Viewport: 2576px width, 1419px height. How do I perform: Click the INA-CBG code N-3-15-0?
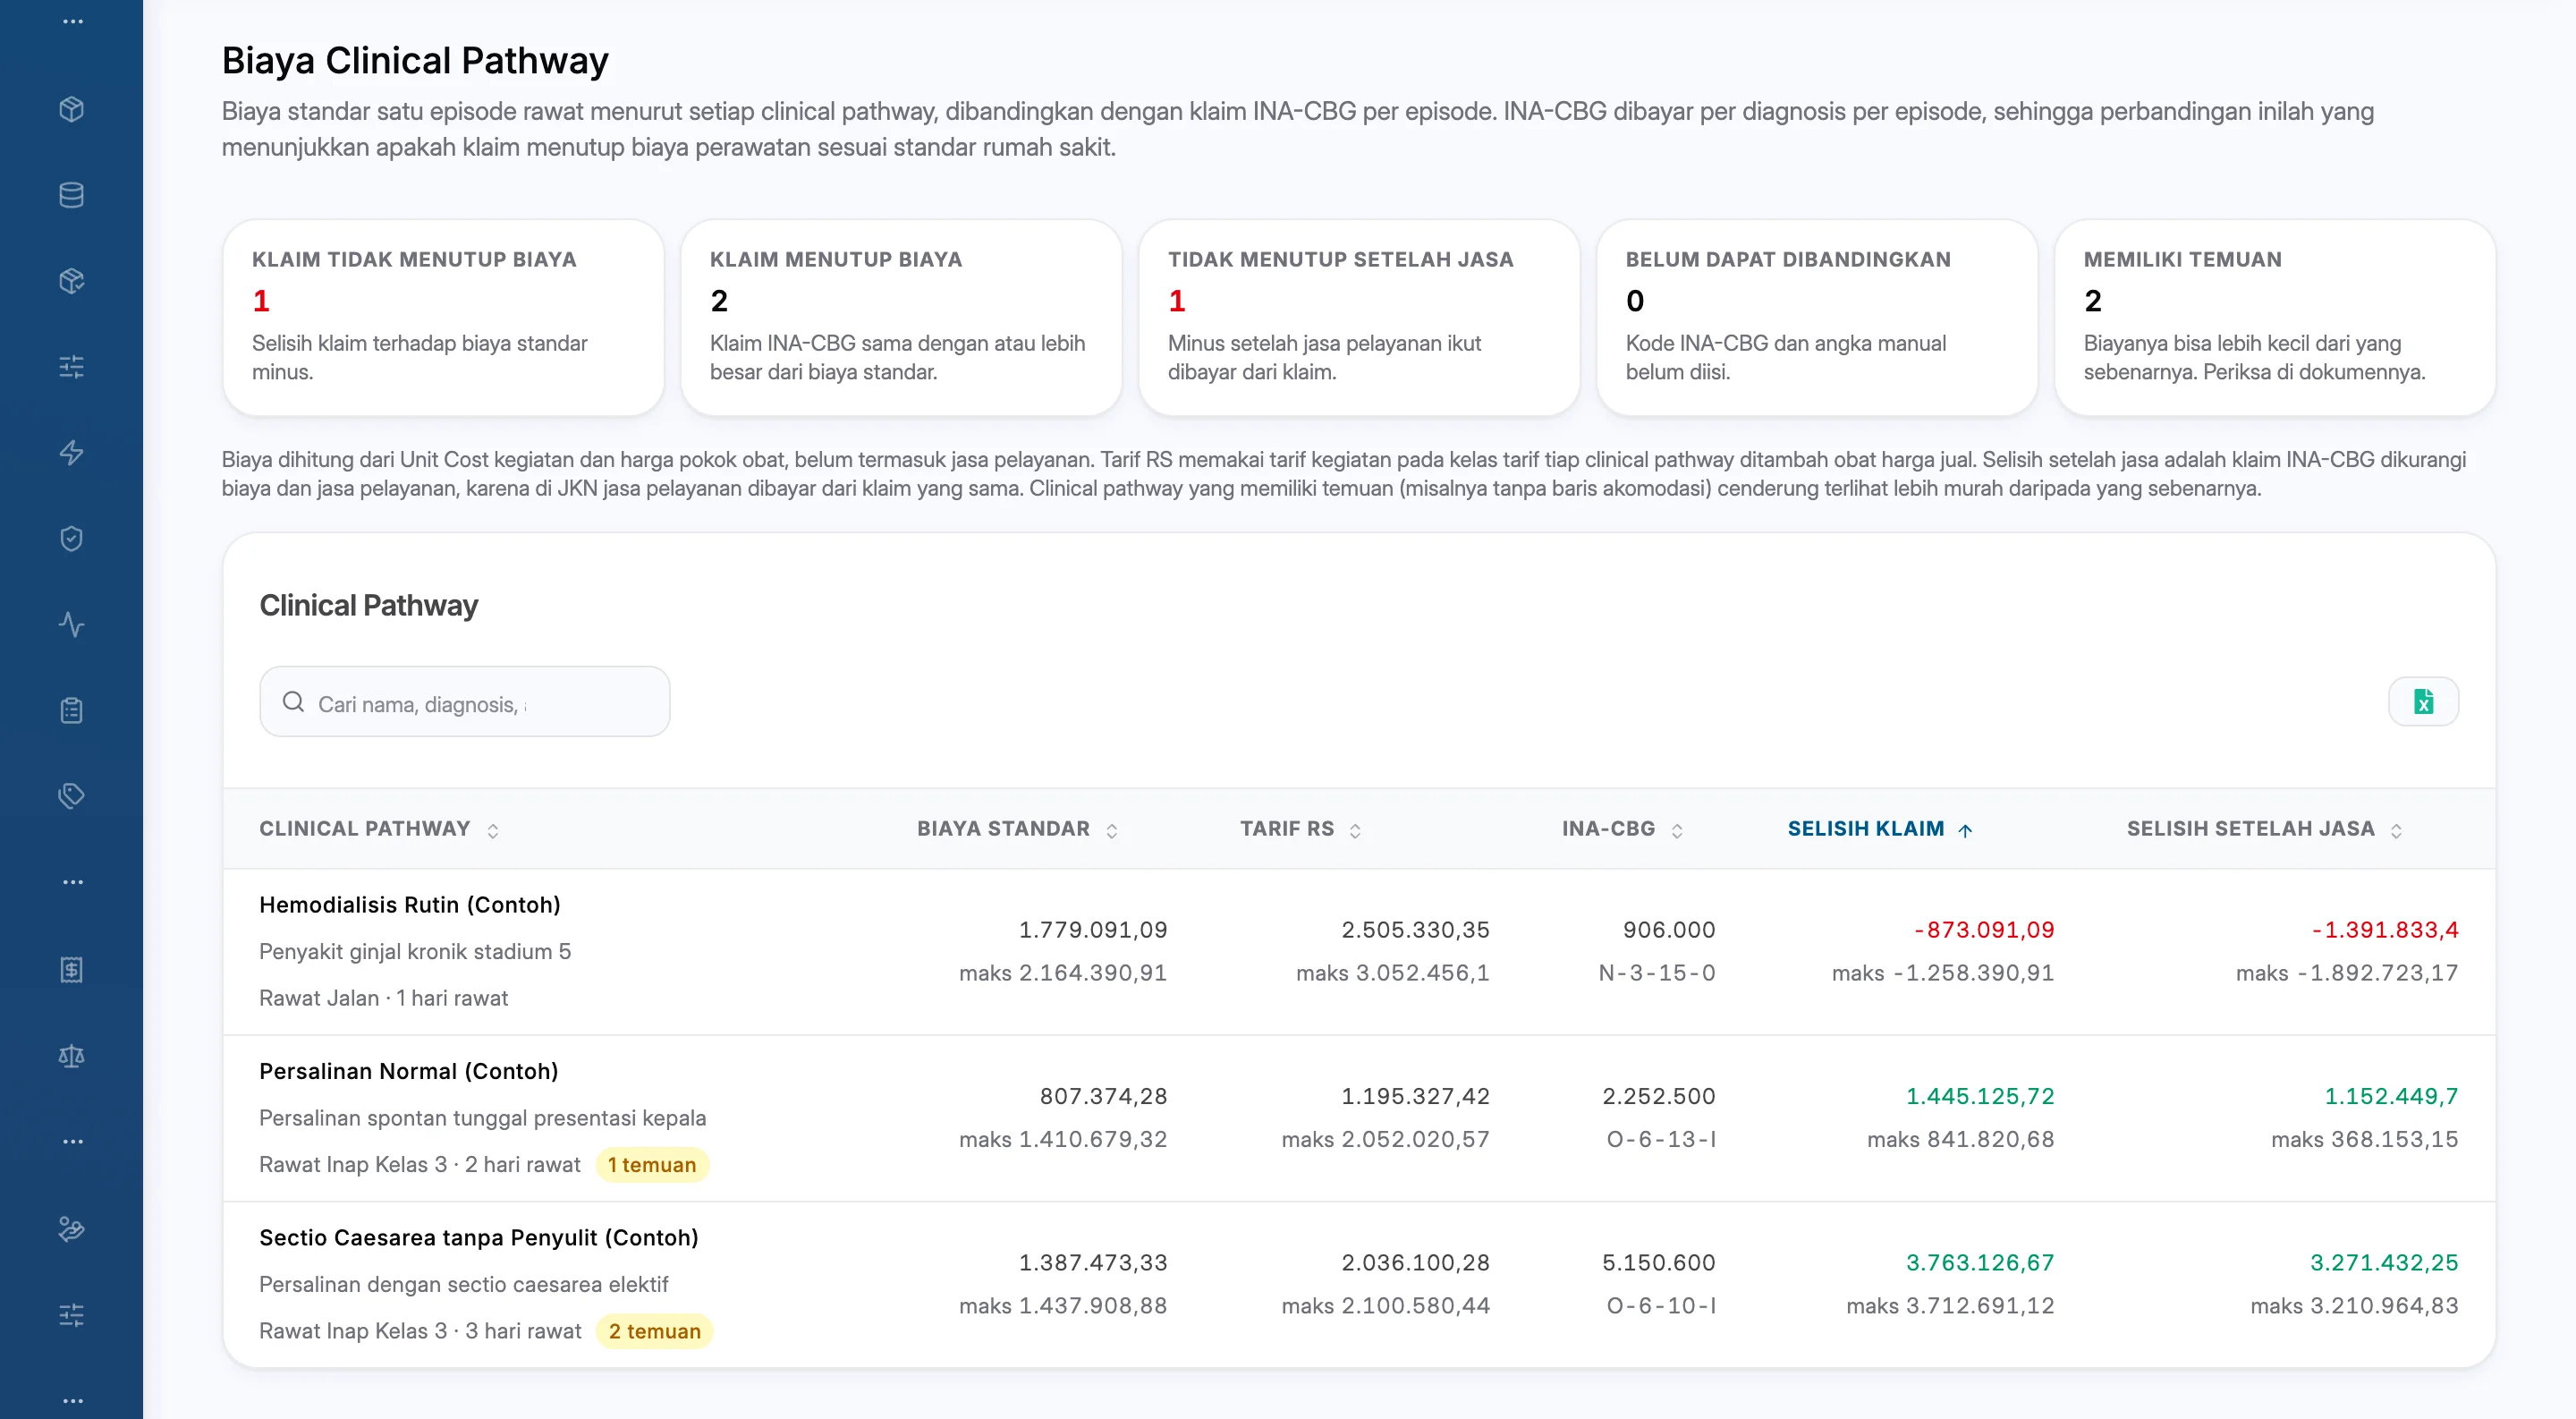tap(1656, 973)
